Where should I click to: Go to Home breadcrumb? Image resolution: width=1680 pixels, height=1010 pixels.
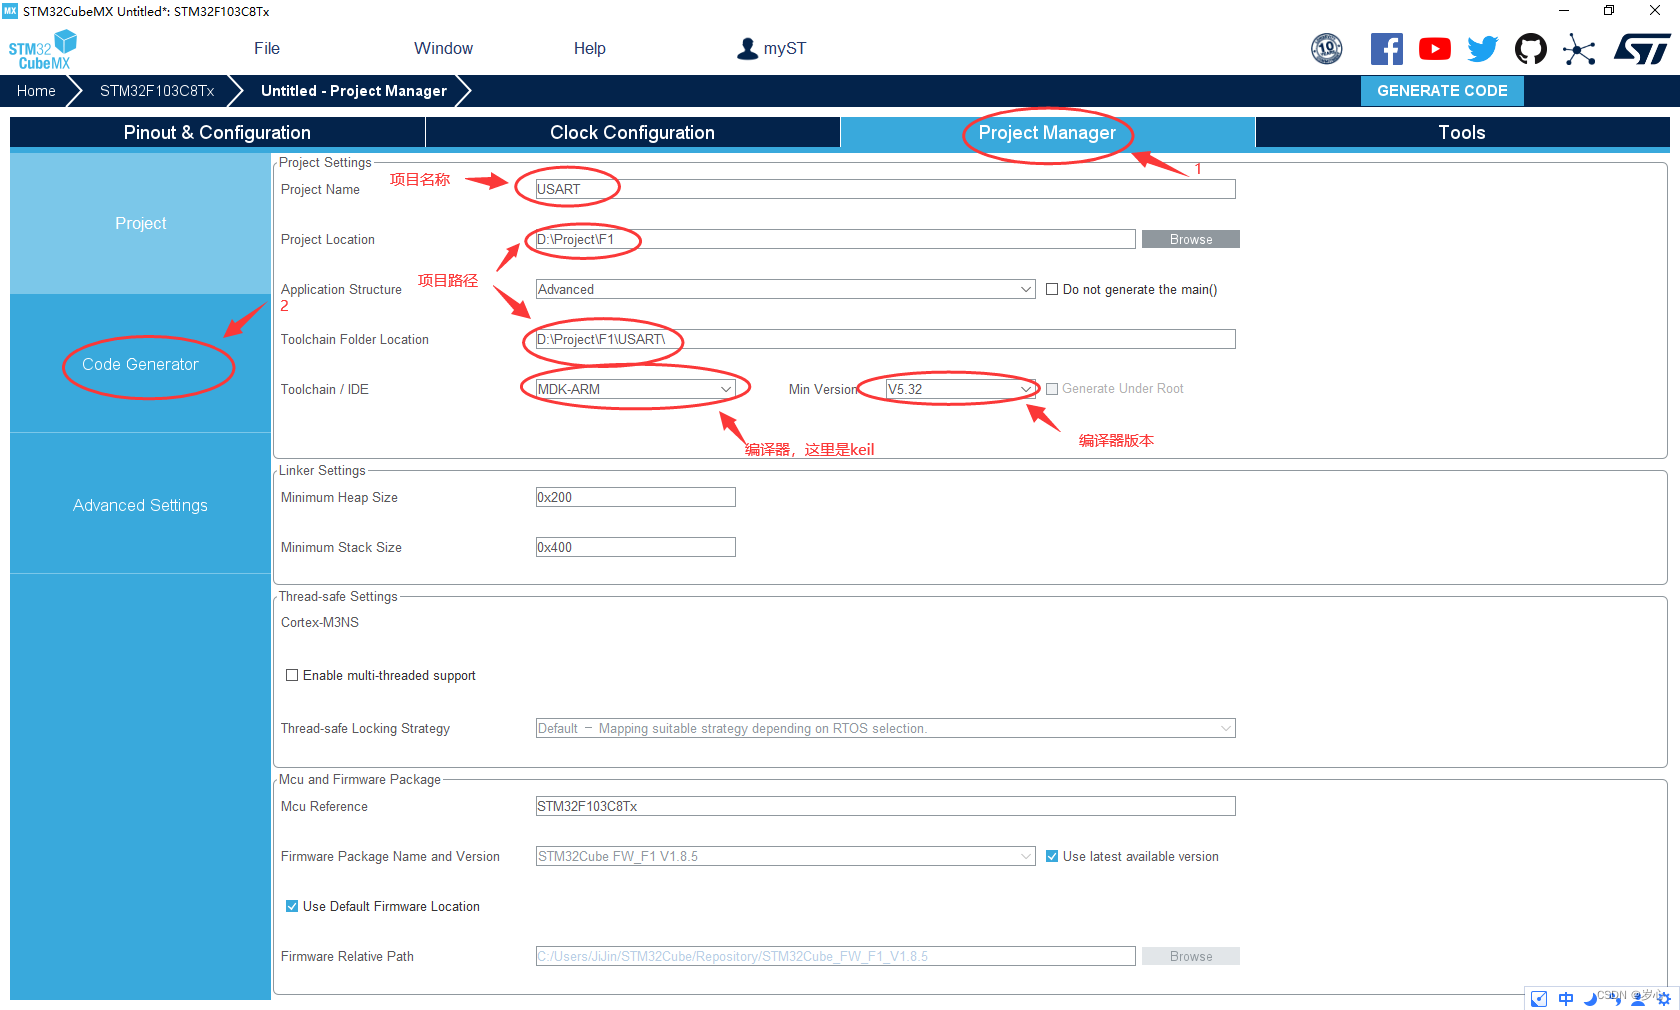(36, 90)
